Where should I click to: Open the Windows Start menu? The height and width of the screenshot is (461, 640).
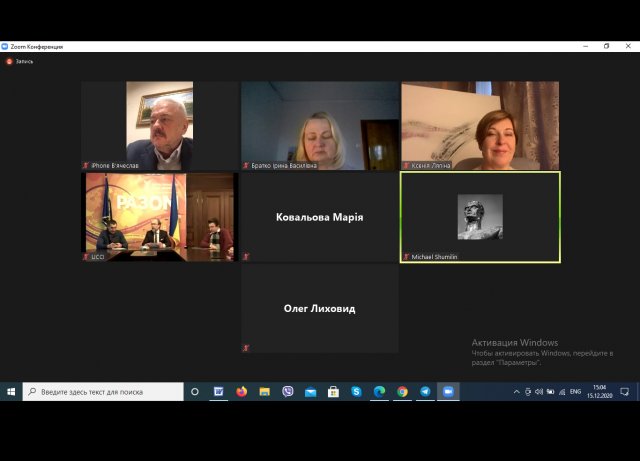(11, 392)
